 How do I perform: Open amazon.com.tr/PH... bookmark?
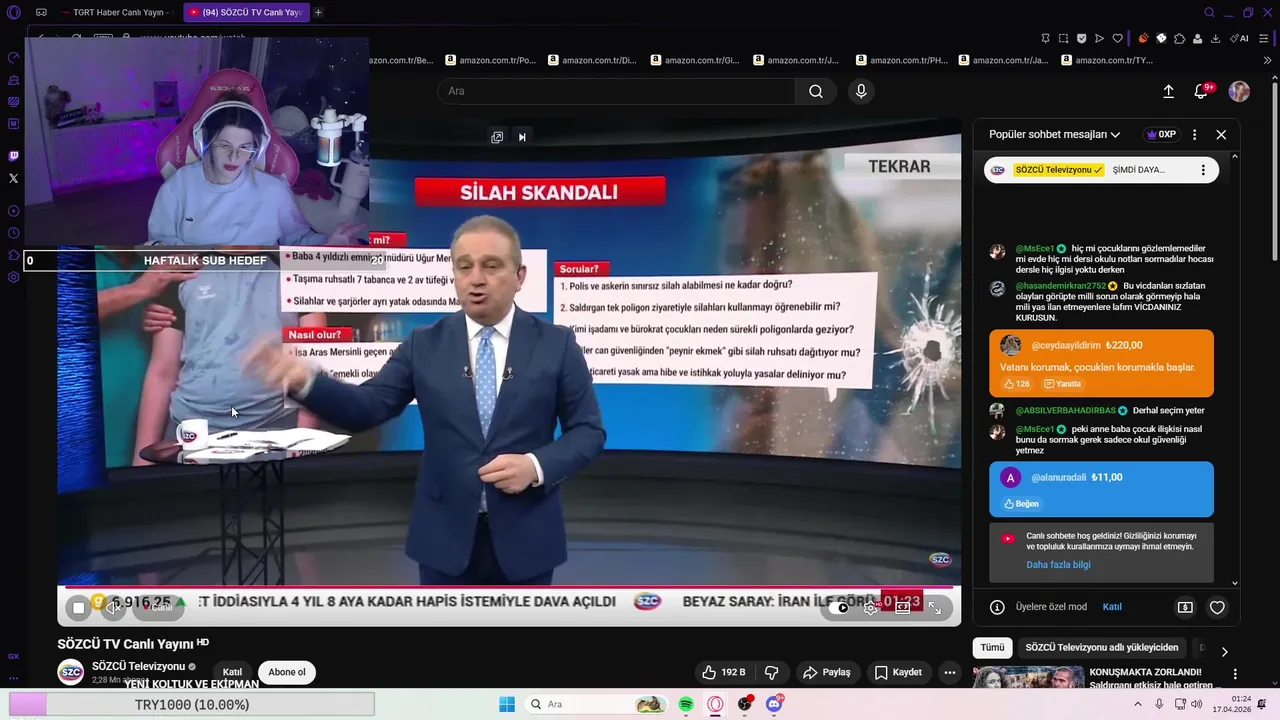tap(902, 60)
